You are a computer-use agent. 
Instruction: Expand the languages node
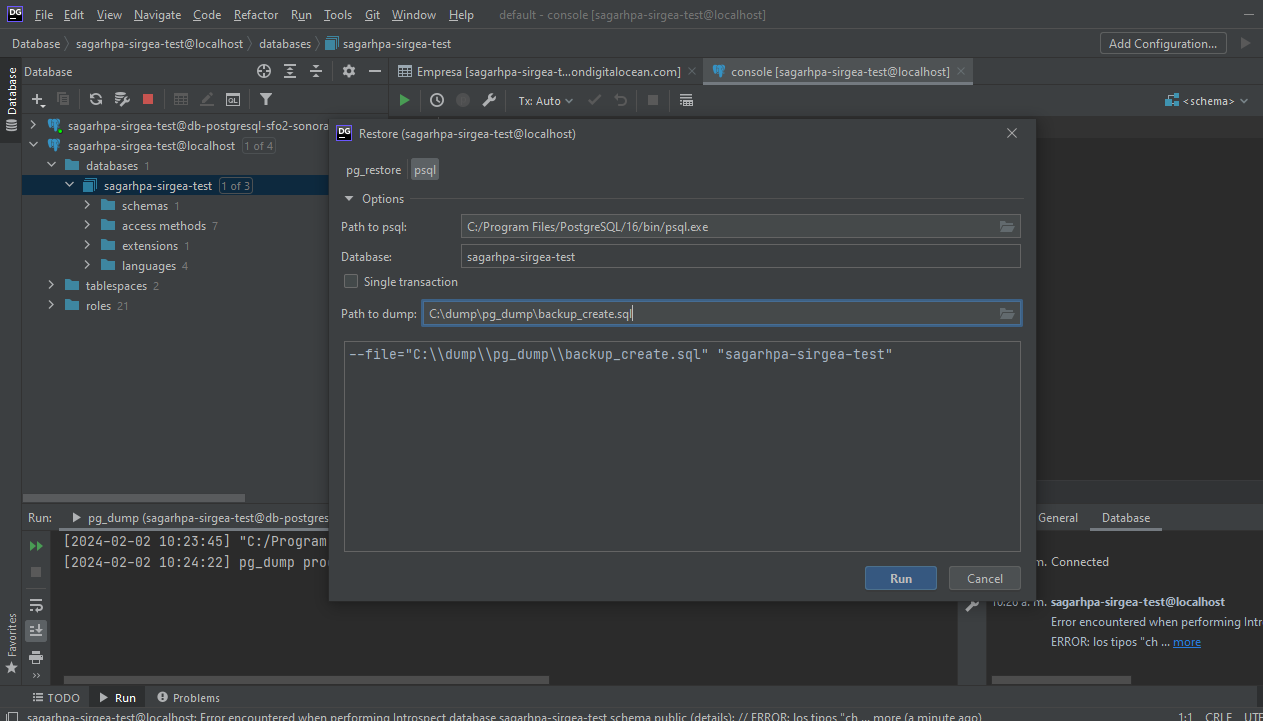[x=87, y=266]
